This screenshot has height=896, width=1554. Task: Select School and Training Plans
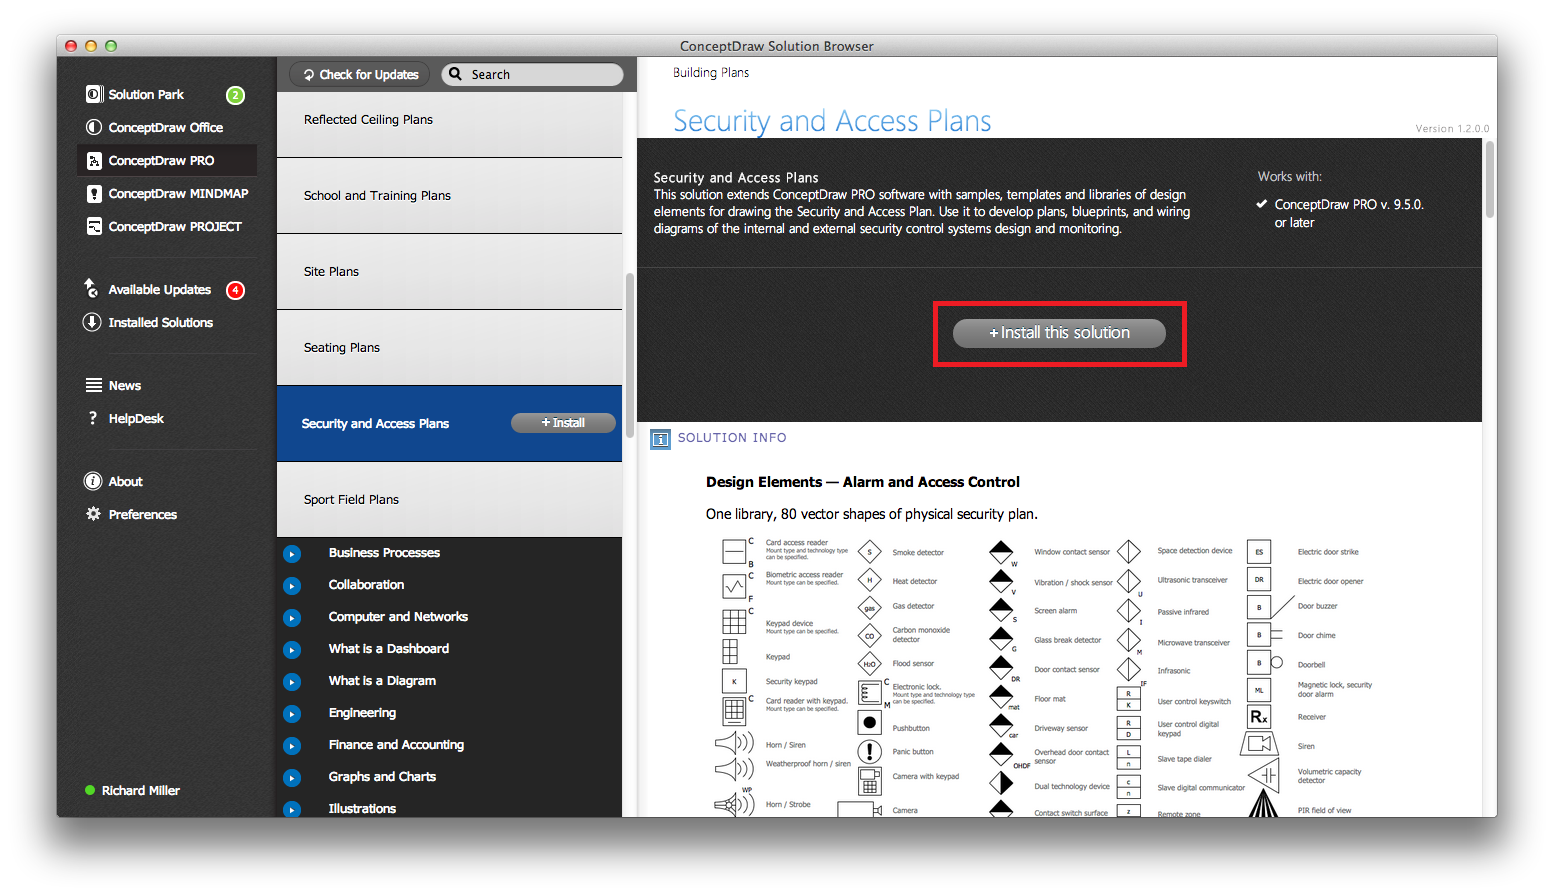coord(449,196)
